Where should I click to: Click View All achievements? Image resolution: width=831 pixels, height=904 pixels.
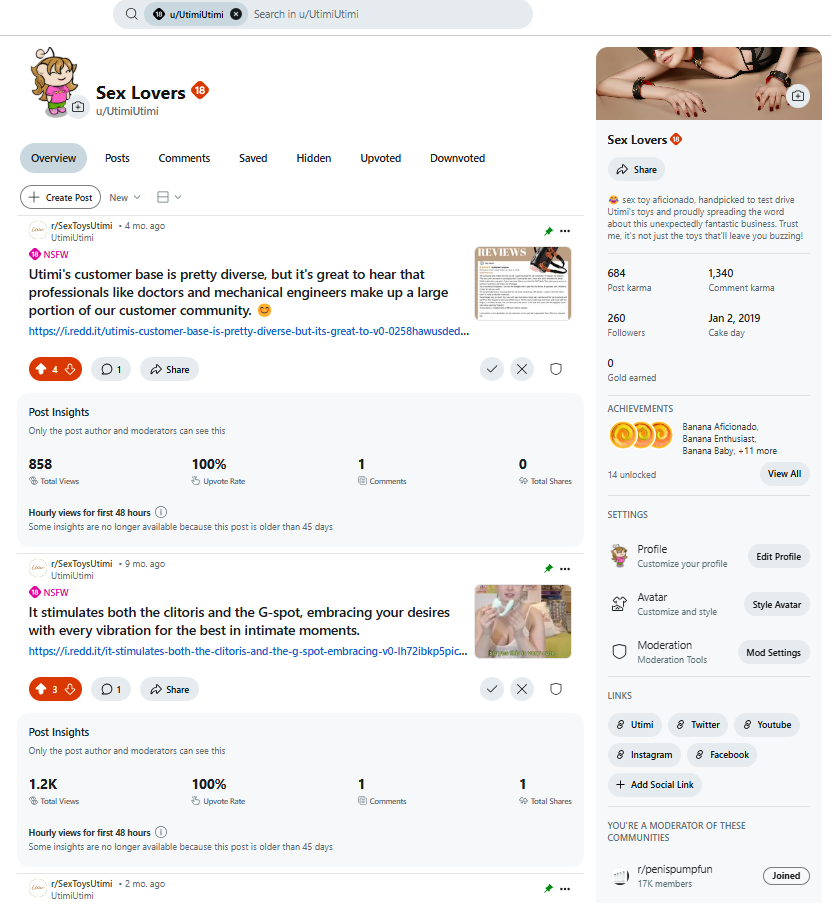(784, 474)
